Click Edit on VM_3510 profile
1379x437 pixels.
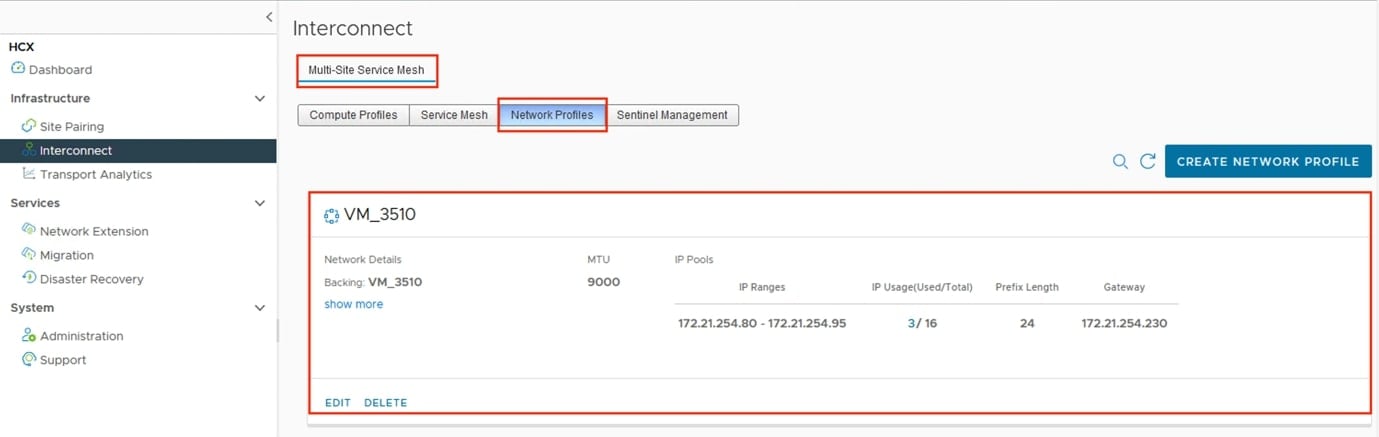(x=338, y=403)
